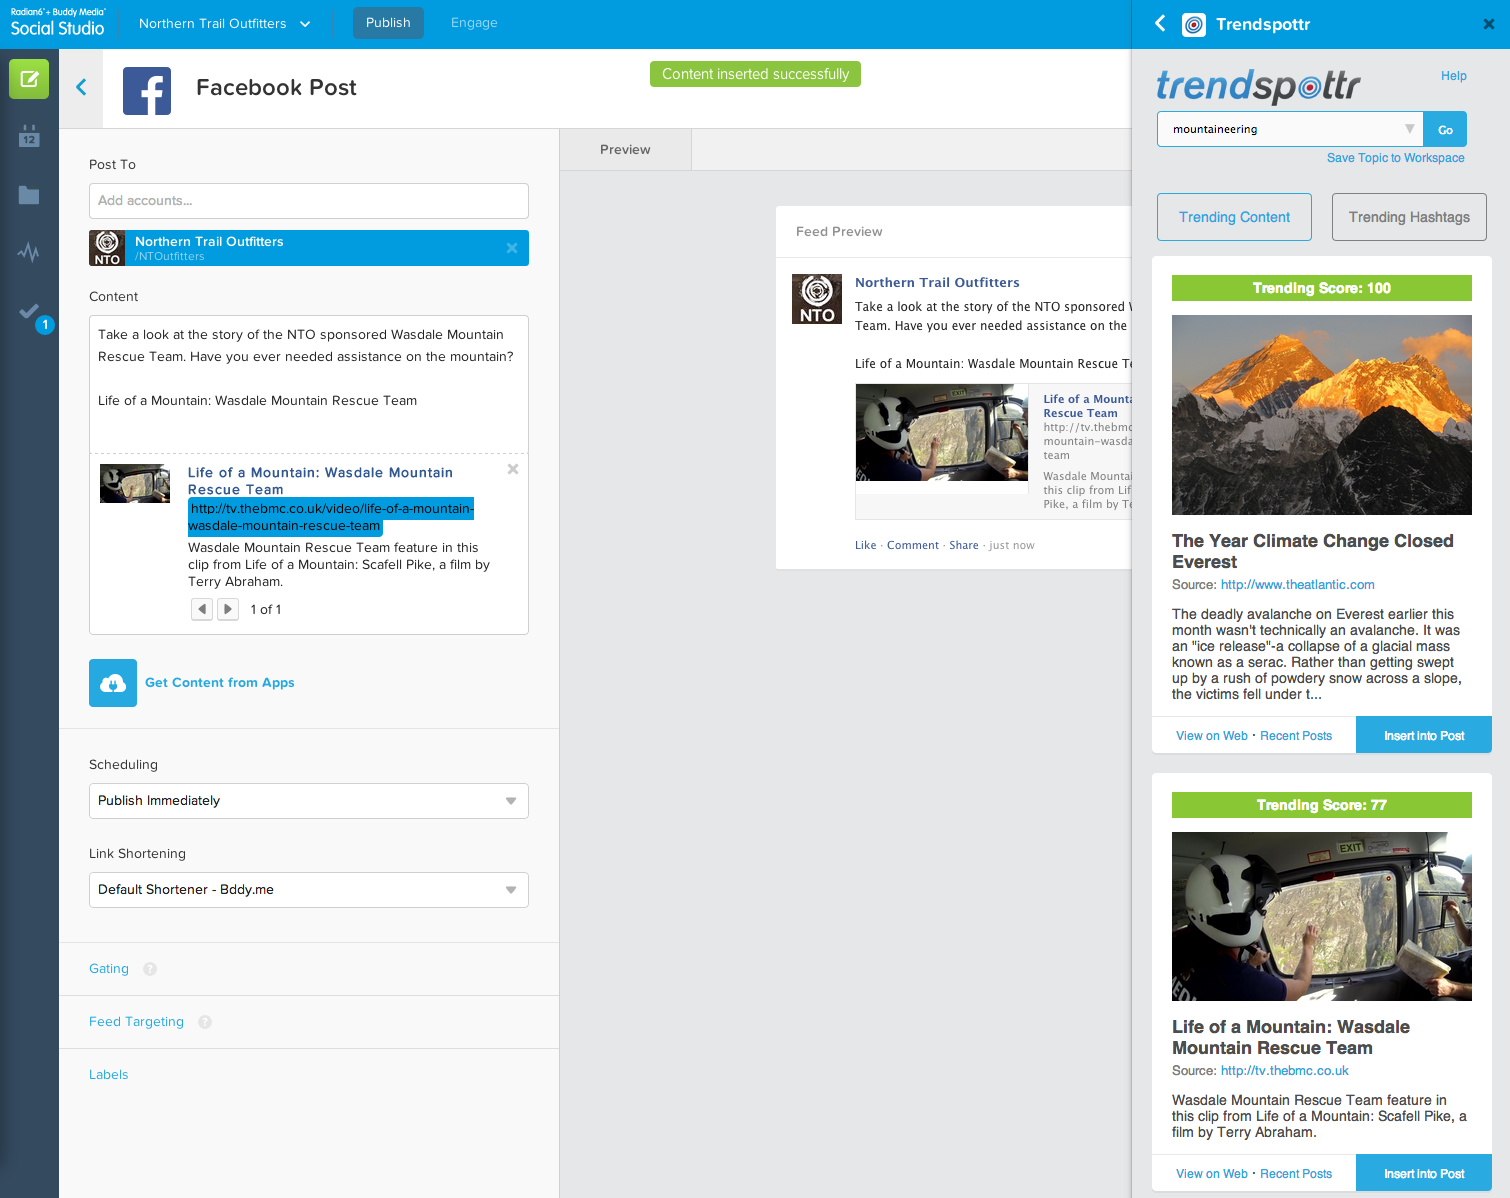
Task: Click the Gating help question icon
Action: coord(150,969)
